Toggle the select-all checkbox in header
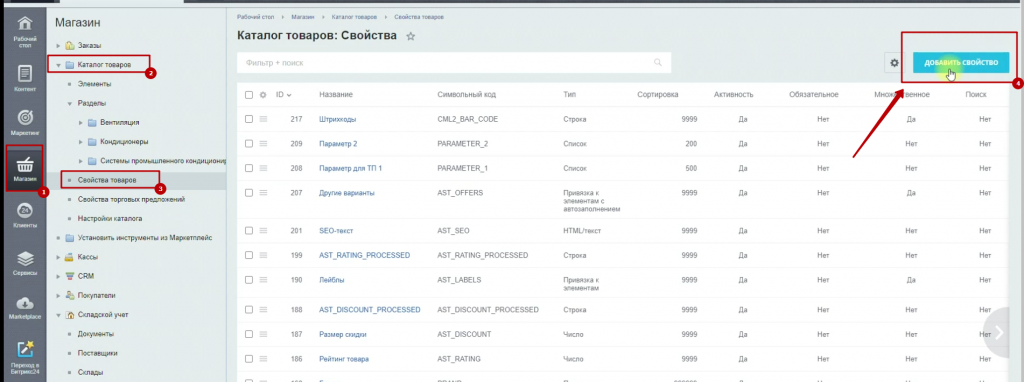The height and width of the screenshot is (382, 1024). point(249,95)
